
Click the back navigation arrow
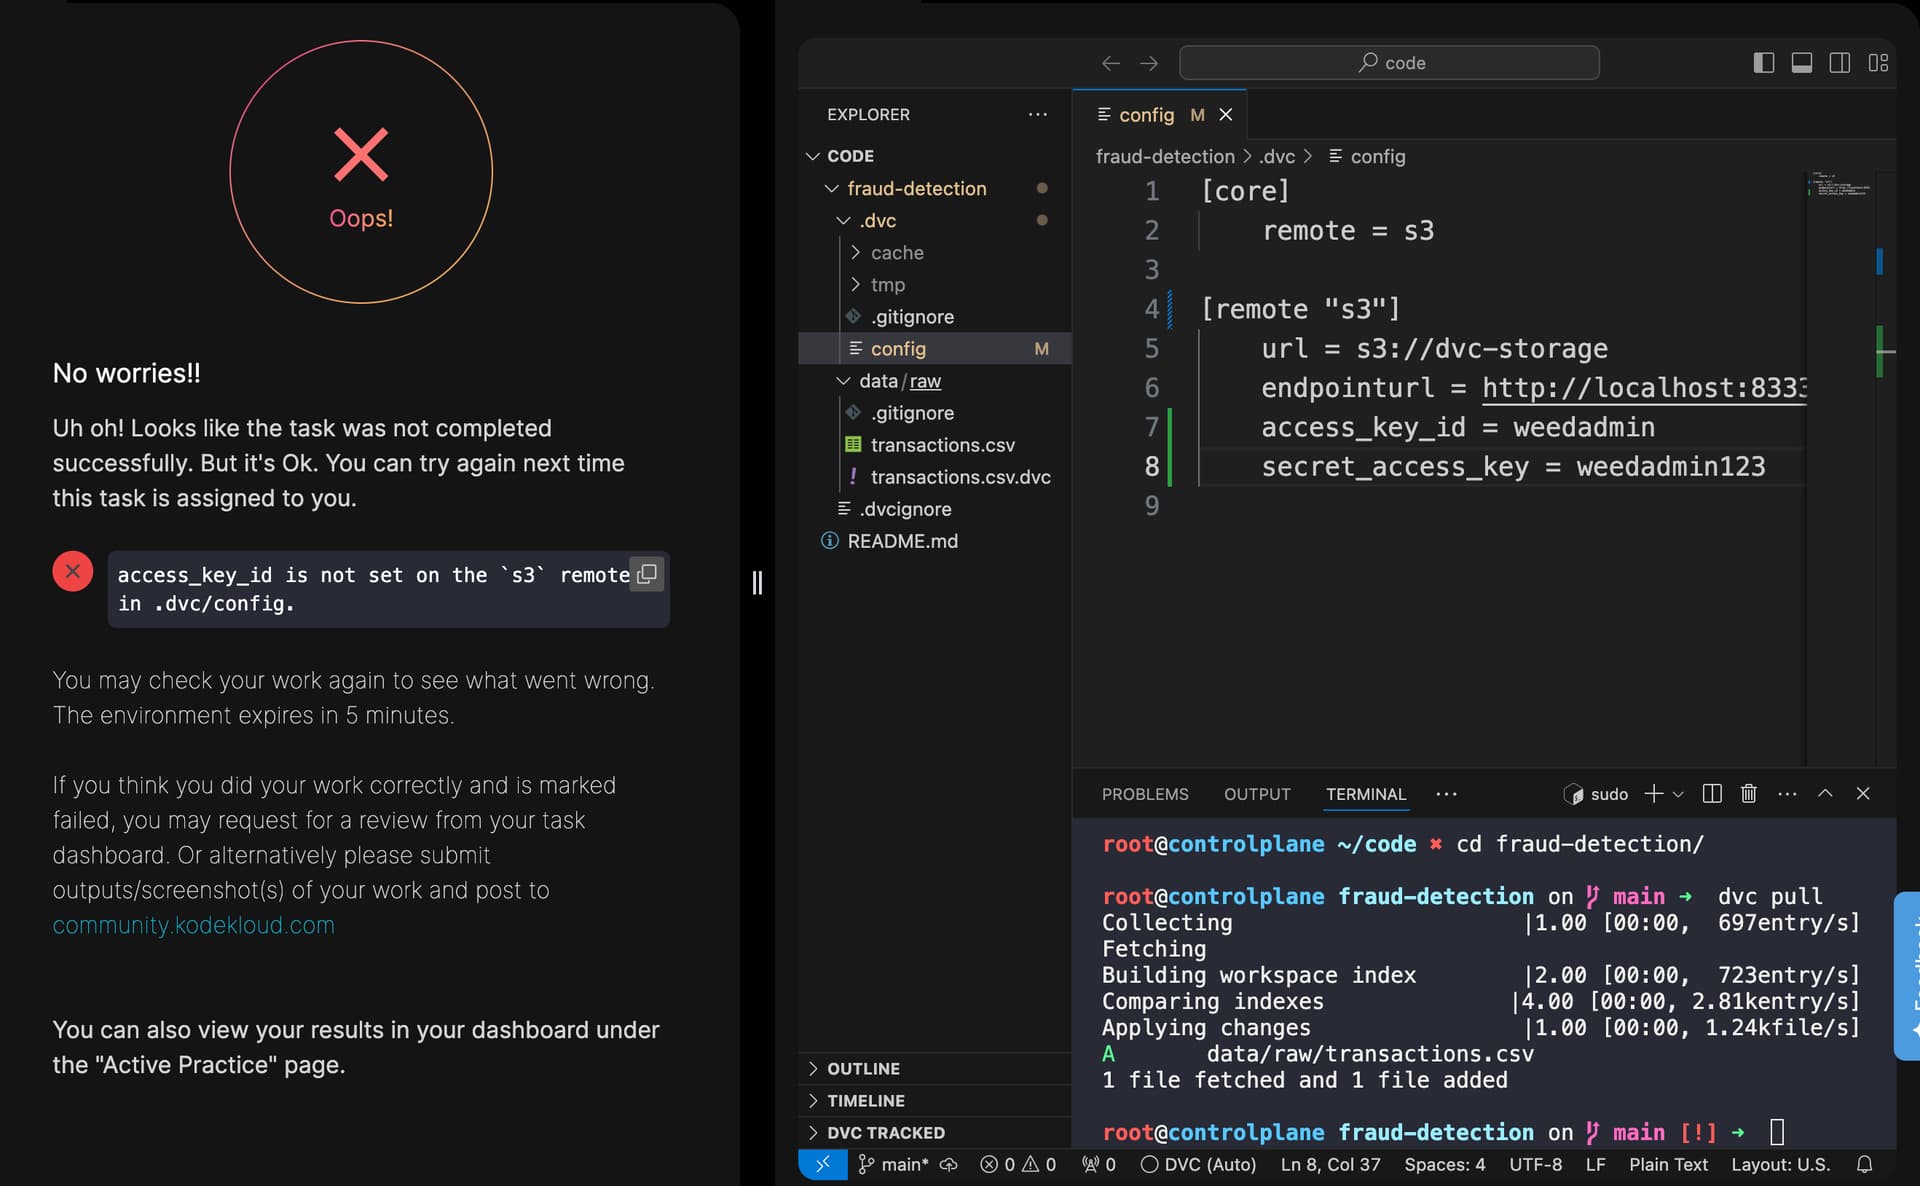1110,63
